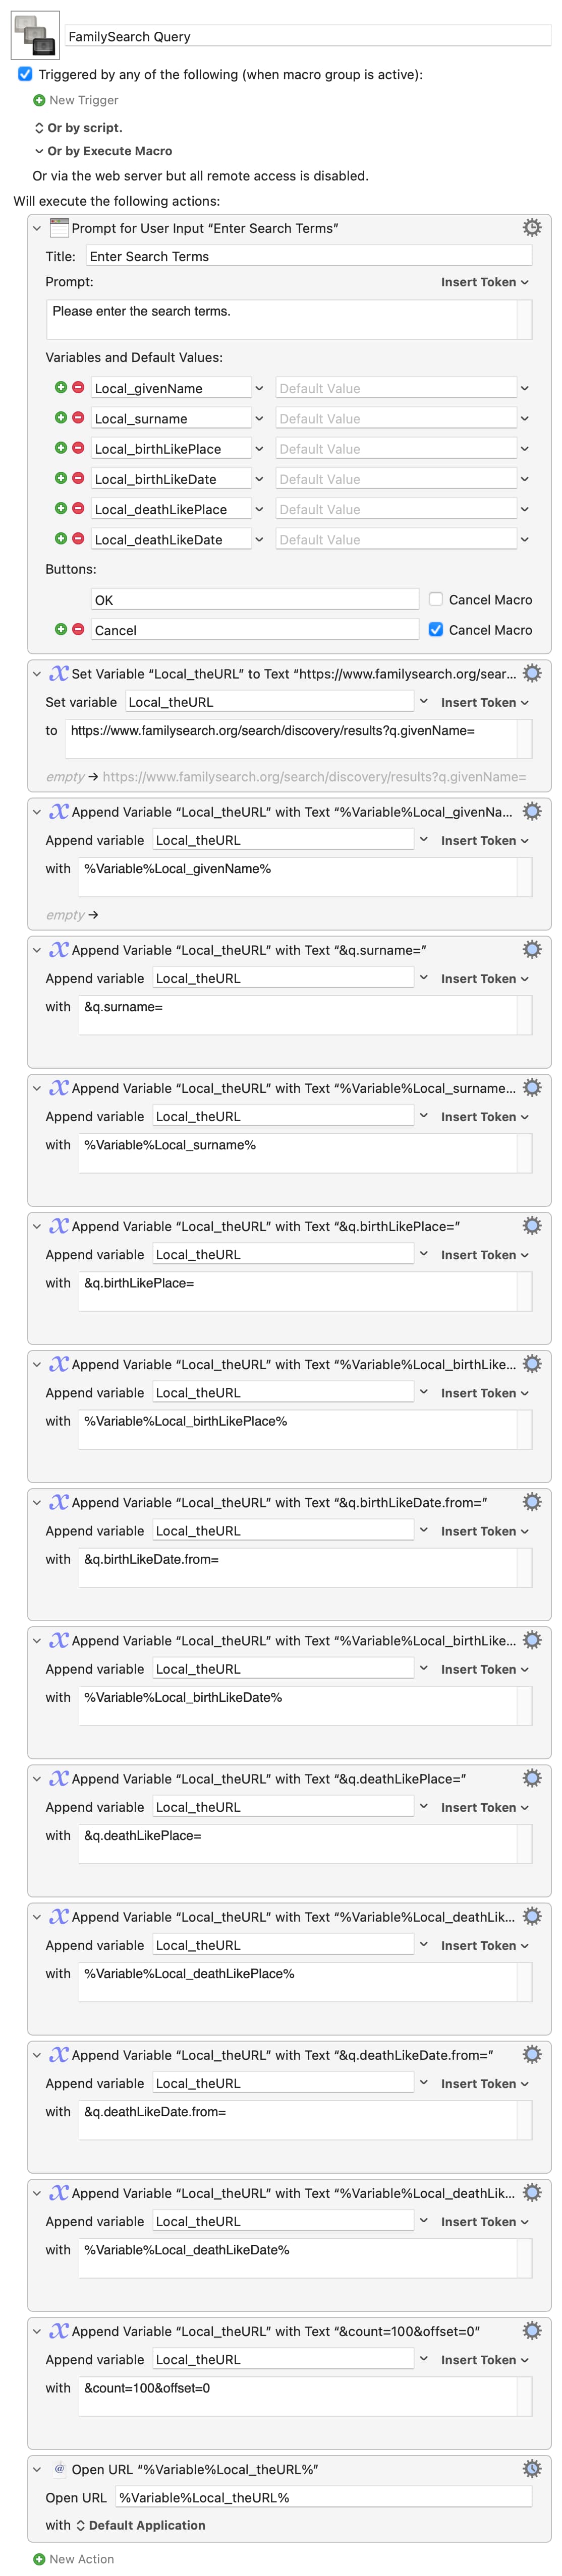This screenshot has width=562, height=2576.
Task: Add variable after Local_givenName with green plus
Action: pos(61,387)
